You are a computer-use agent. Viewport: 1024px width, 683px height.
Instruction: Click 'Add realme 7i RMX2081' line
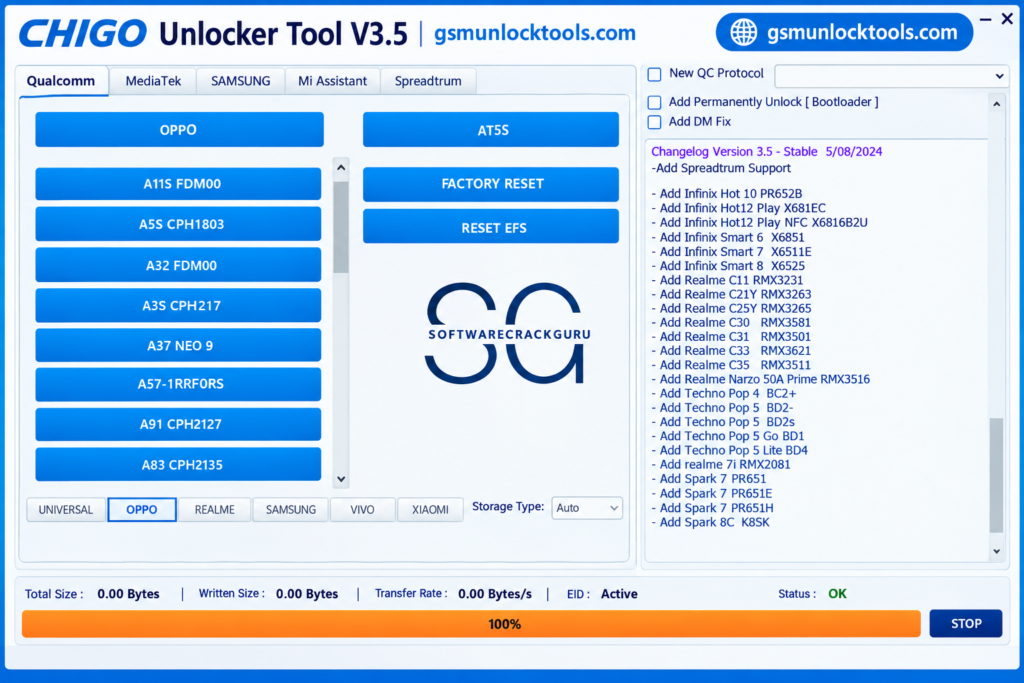coord(721,465)
